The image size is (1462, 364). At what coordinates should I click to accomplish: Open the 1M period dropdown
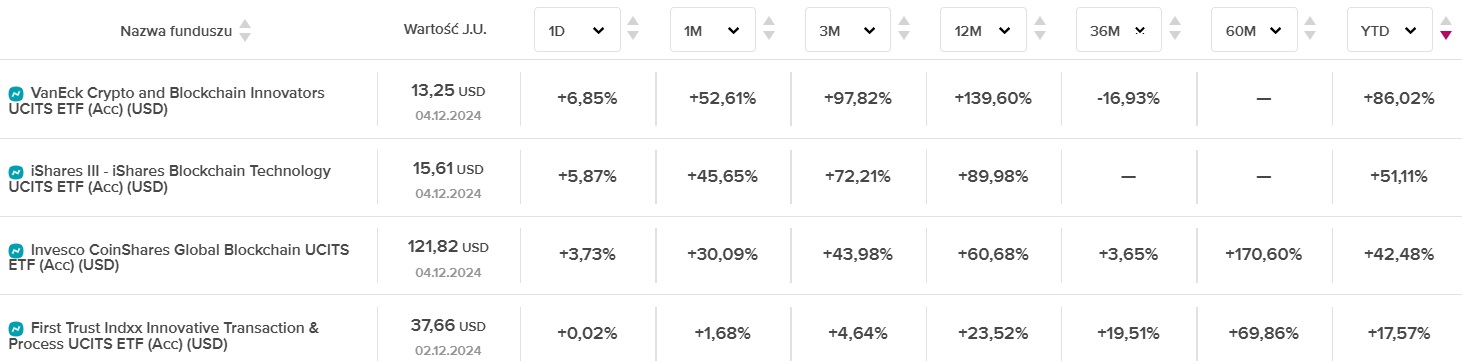712,30
